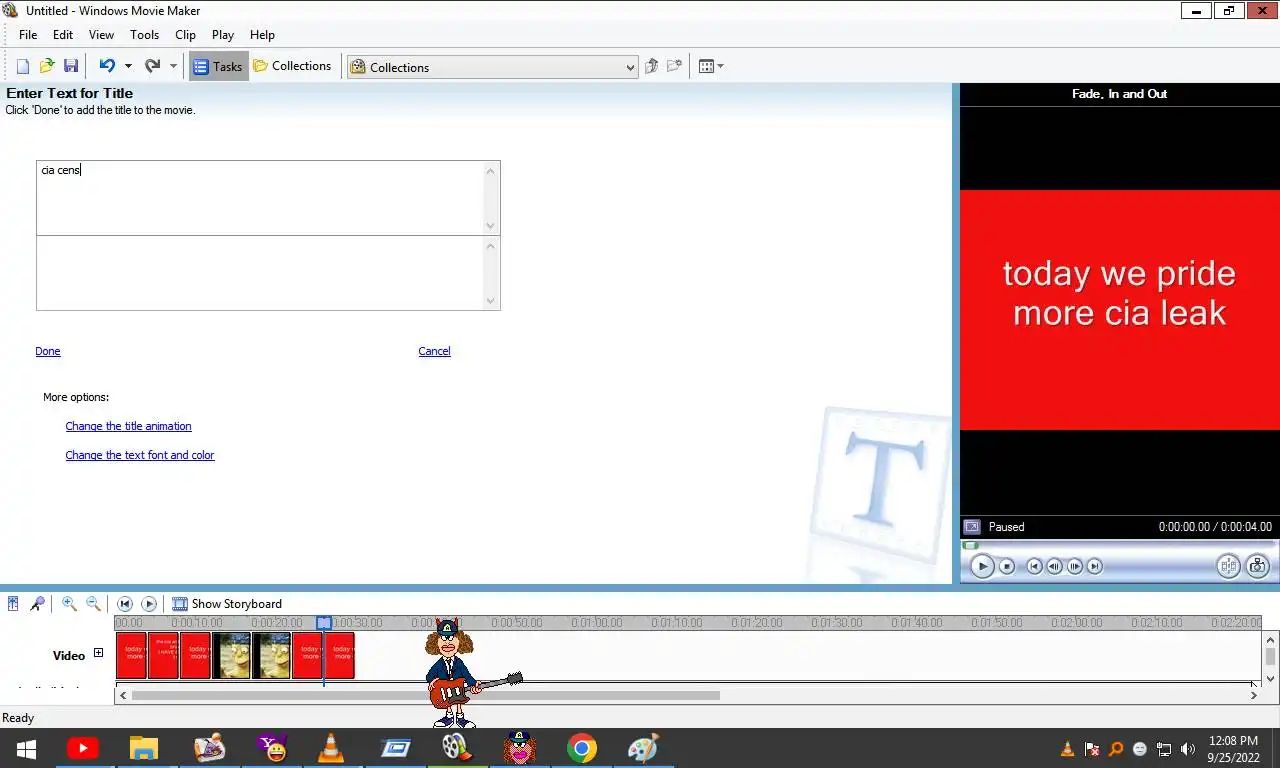Image resolution: width=1280 pixels, height=768 pixels.
Task: Open the Views dropdown button
Action: [711, 66]
